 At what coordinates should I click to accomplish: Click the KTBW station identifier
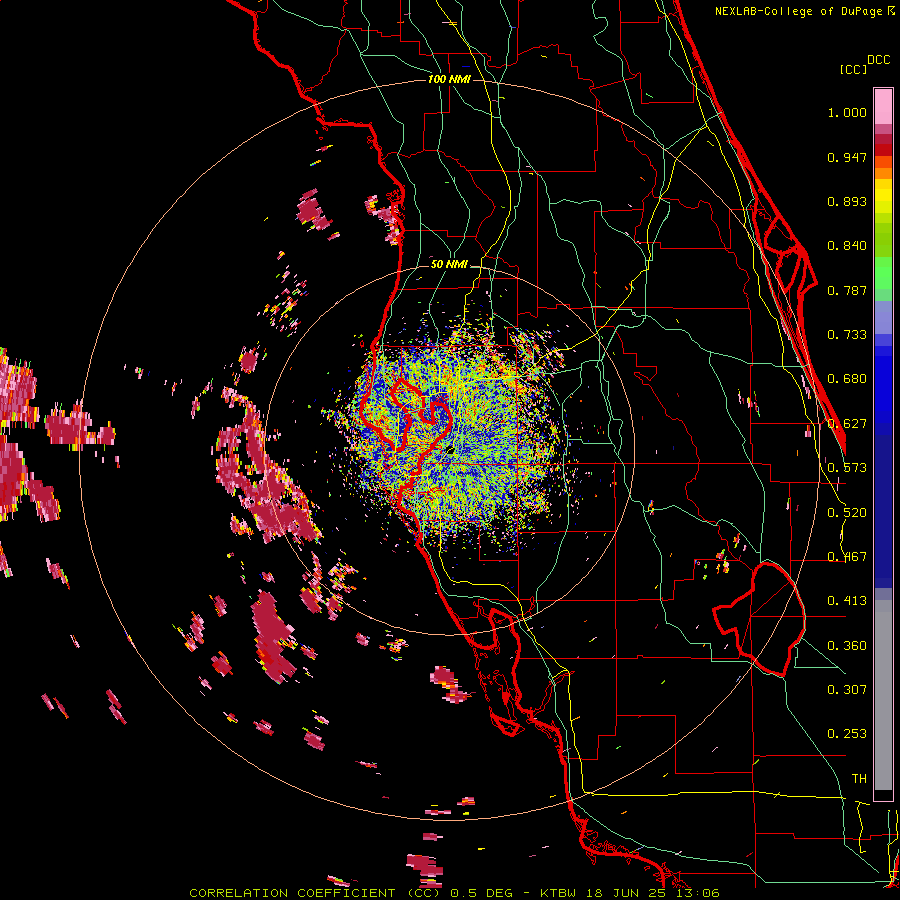pyautogui.click(x=560, y=893)
